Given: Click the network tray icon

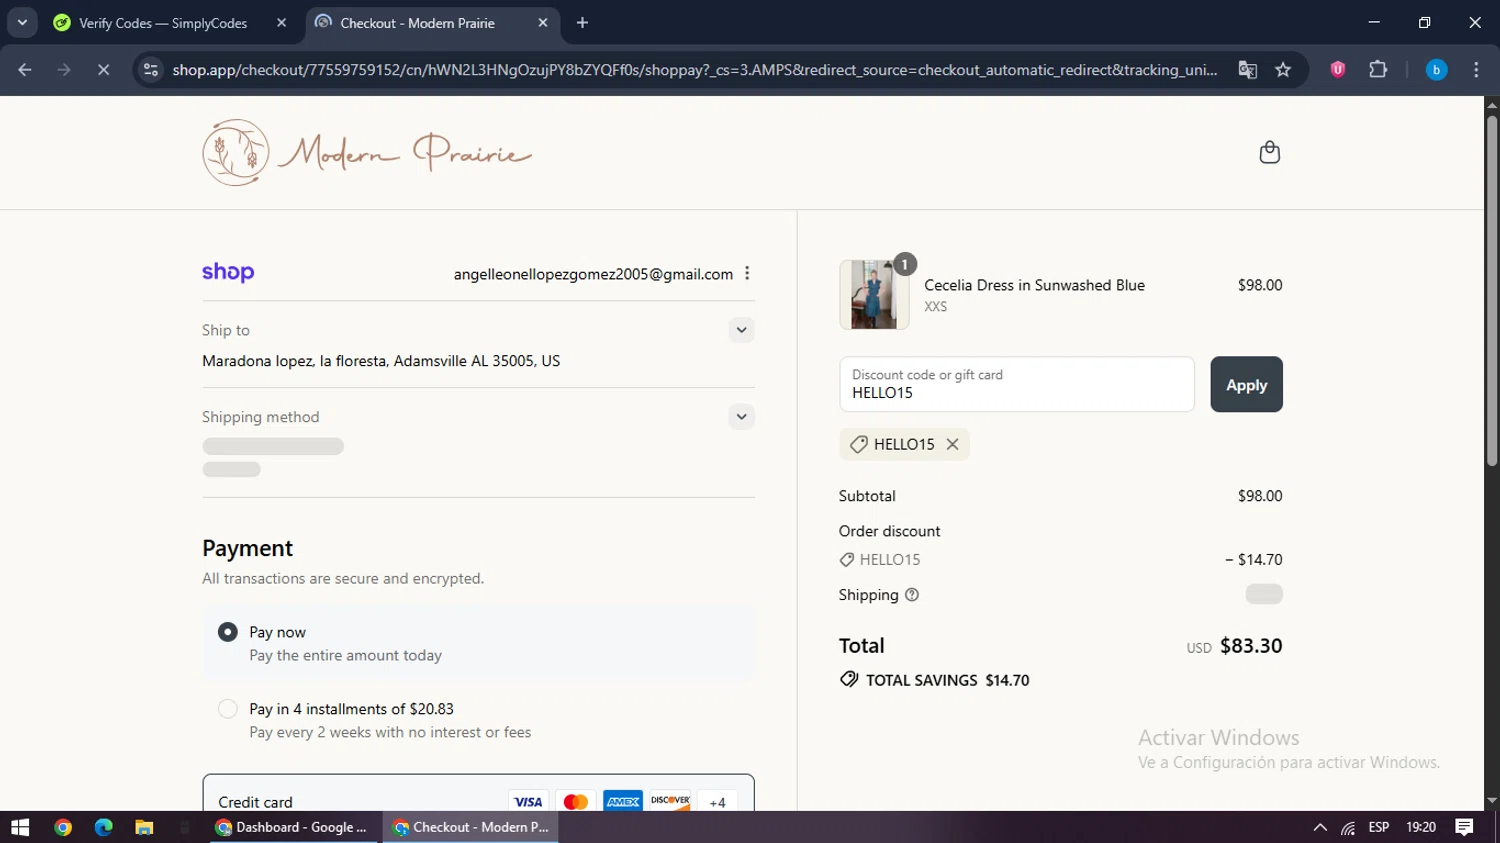Looking at the screenshot, I should click(1349, 827).
